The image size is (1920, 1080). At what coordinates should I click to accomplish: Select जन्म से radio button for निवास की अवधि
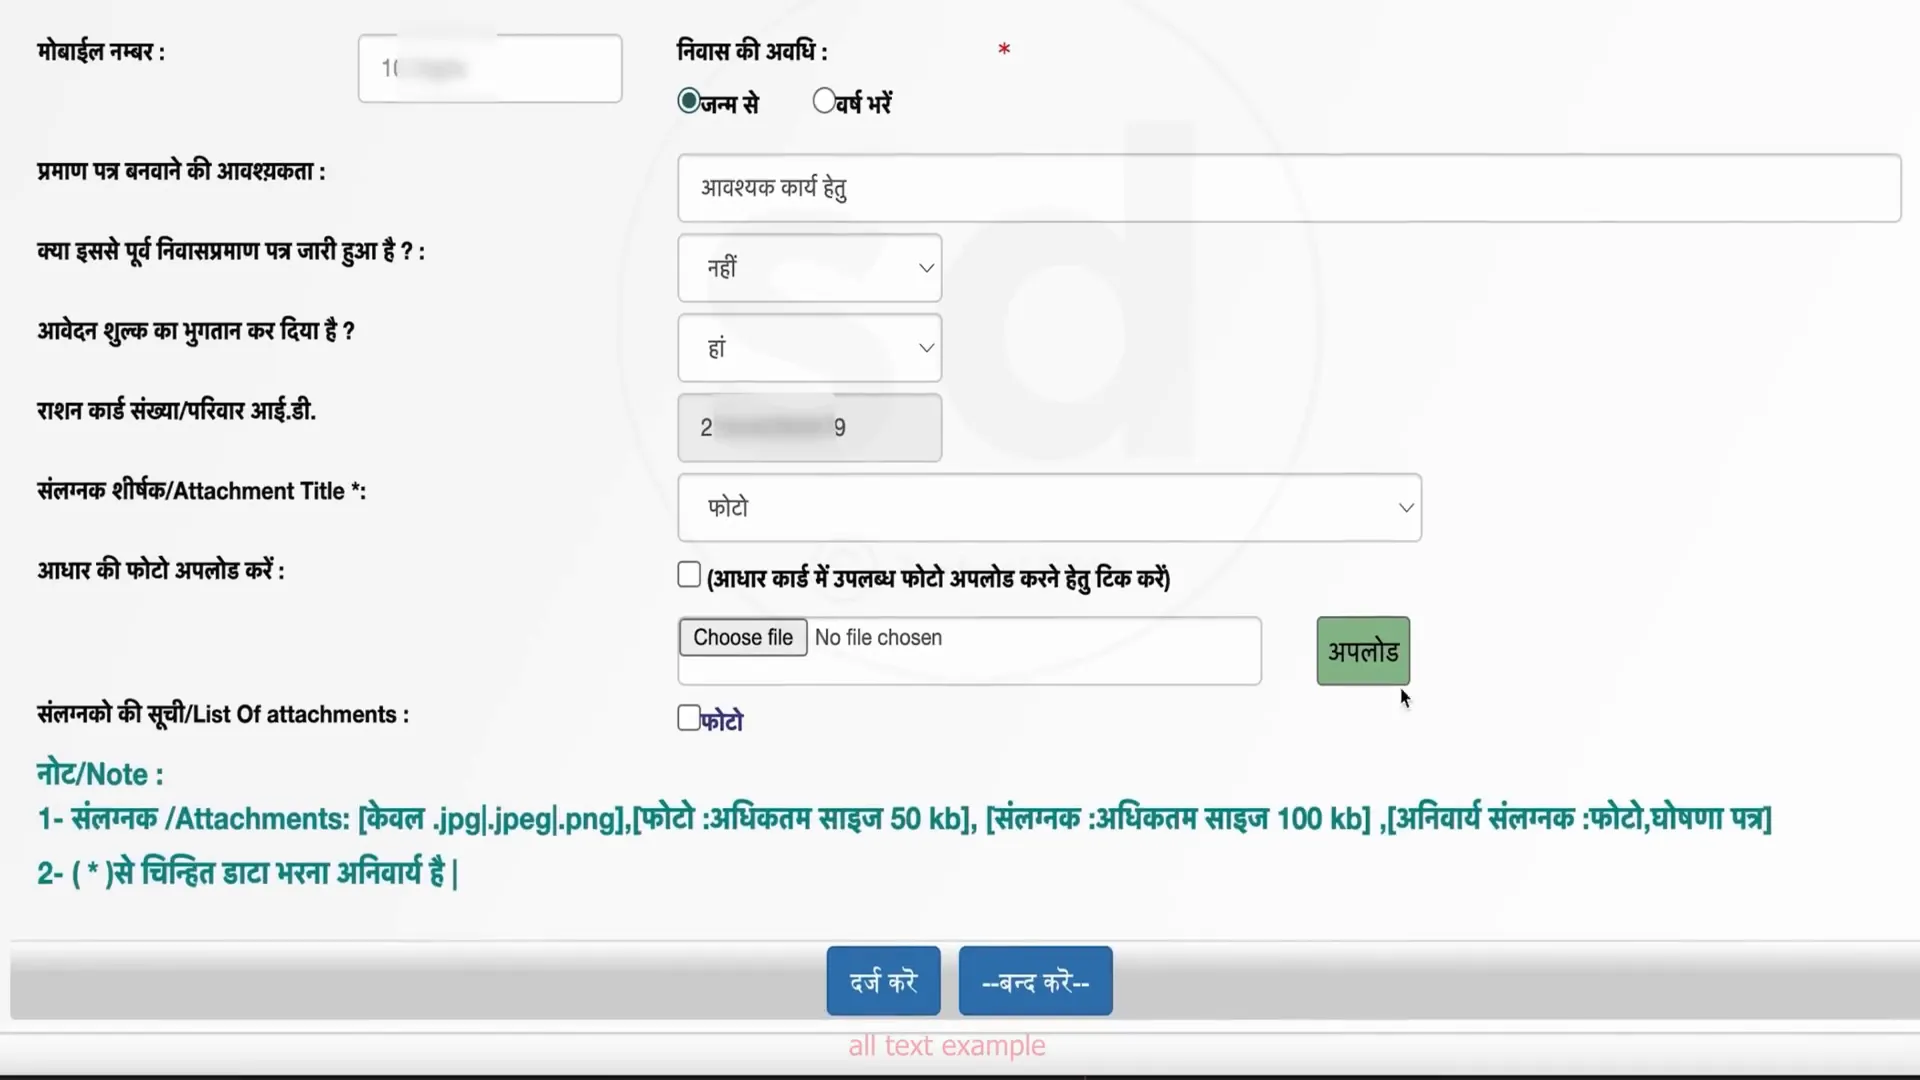pos(687,102)
